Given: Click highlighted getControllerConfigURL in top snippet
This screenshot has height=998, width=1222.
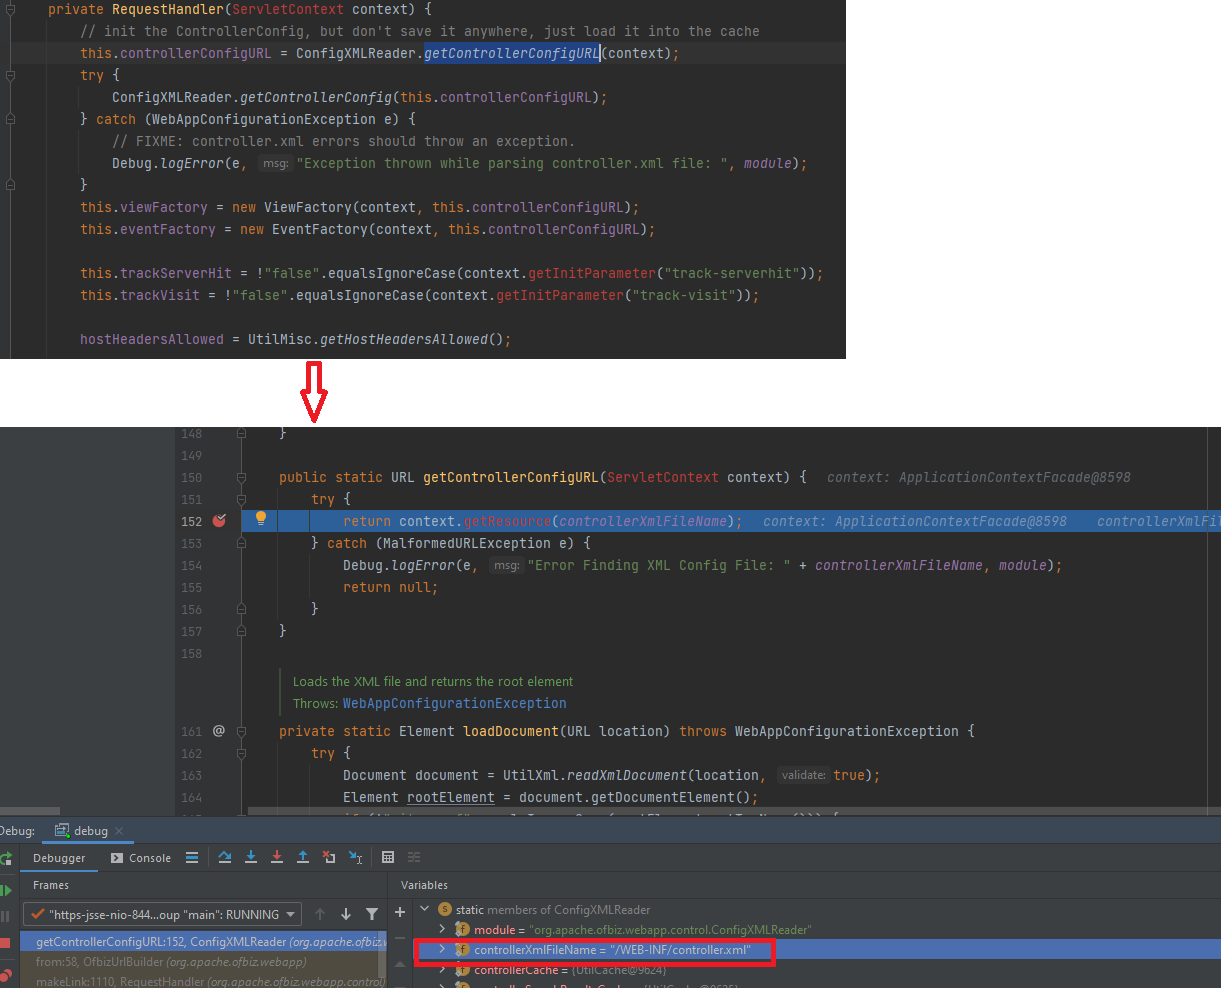Looking at the screenshot, I should pos(512,53).
